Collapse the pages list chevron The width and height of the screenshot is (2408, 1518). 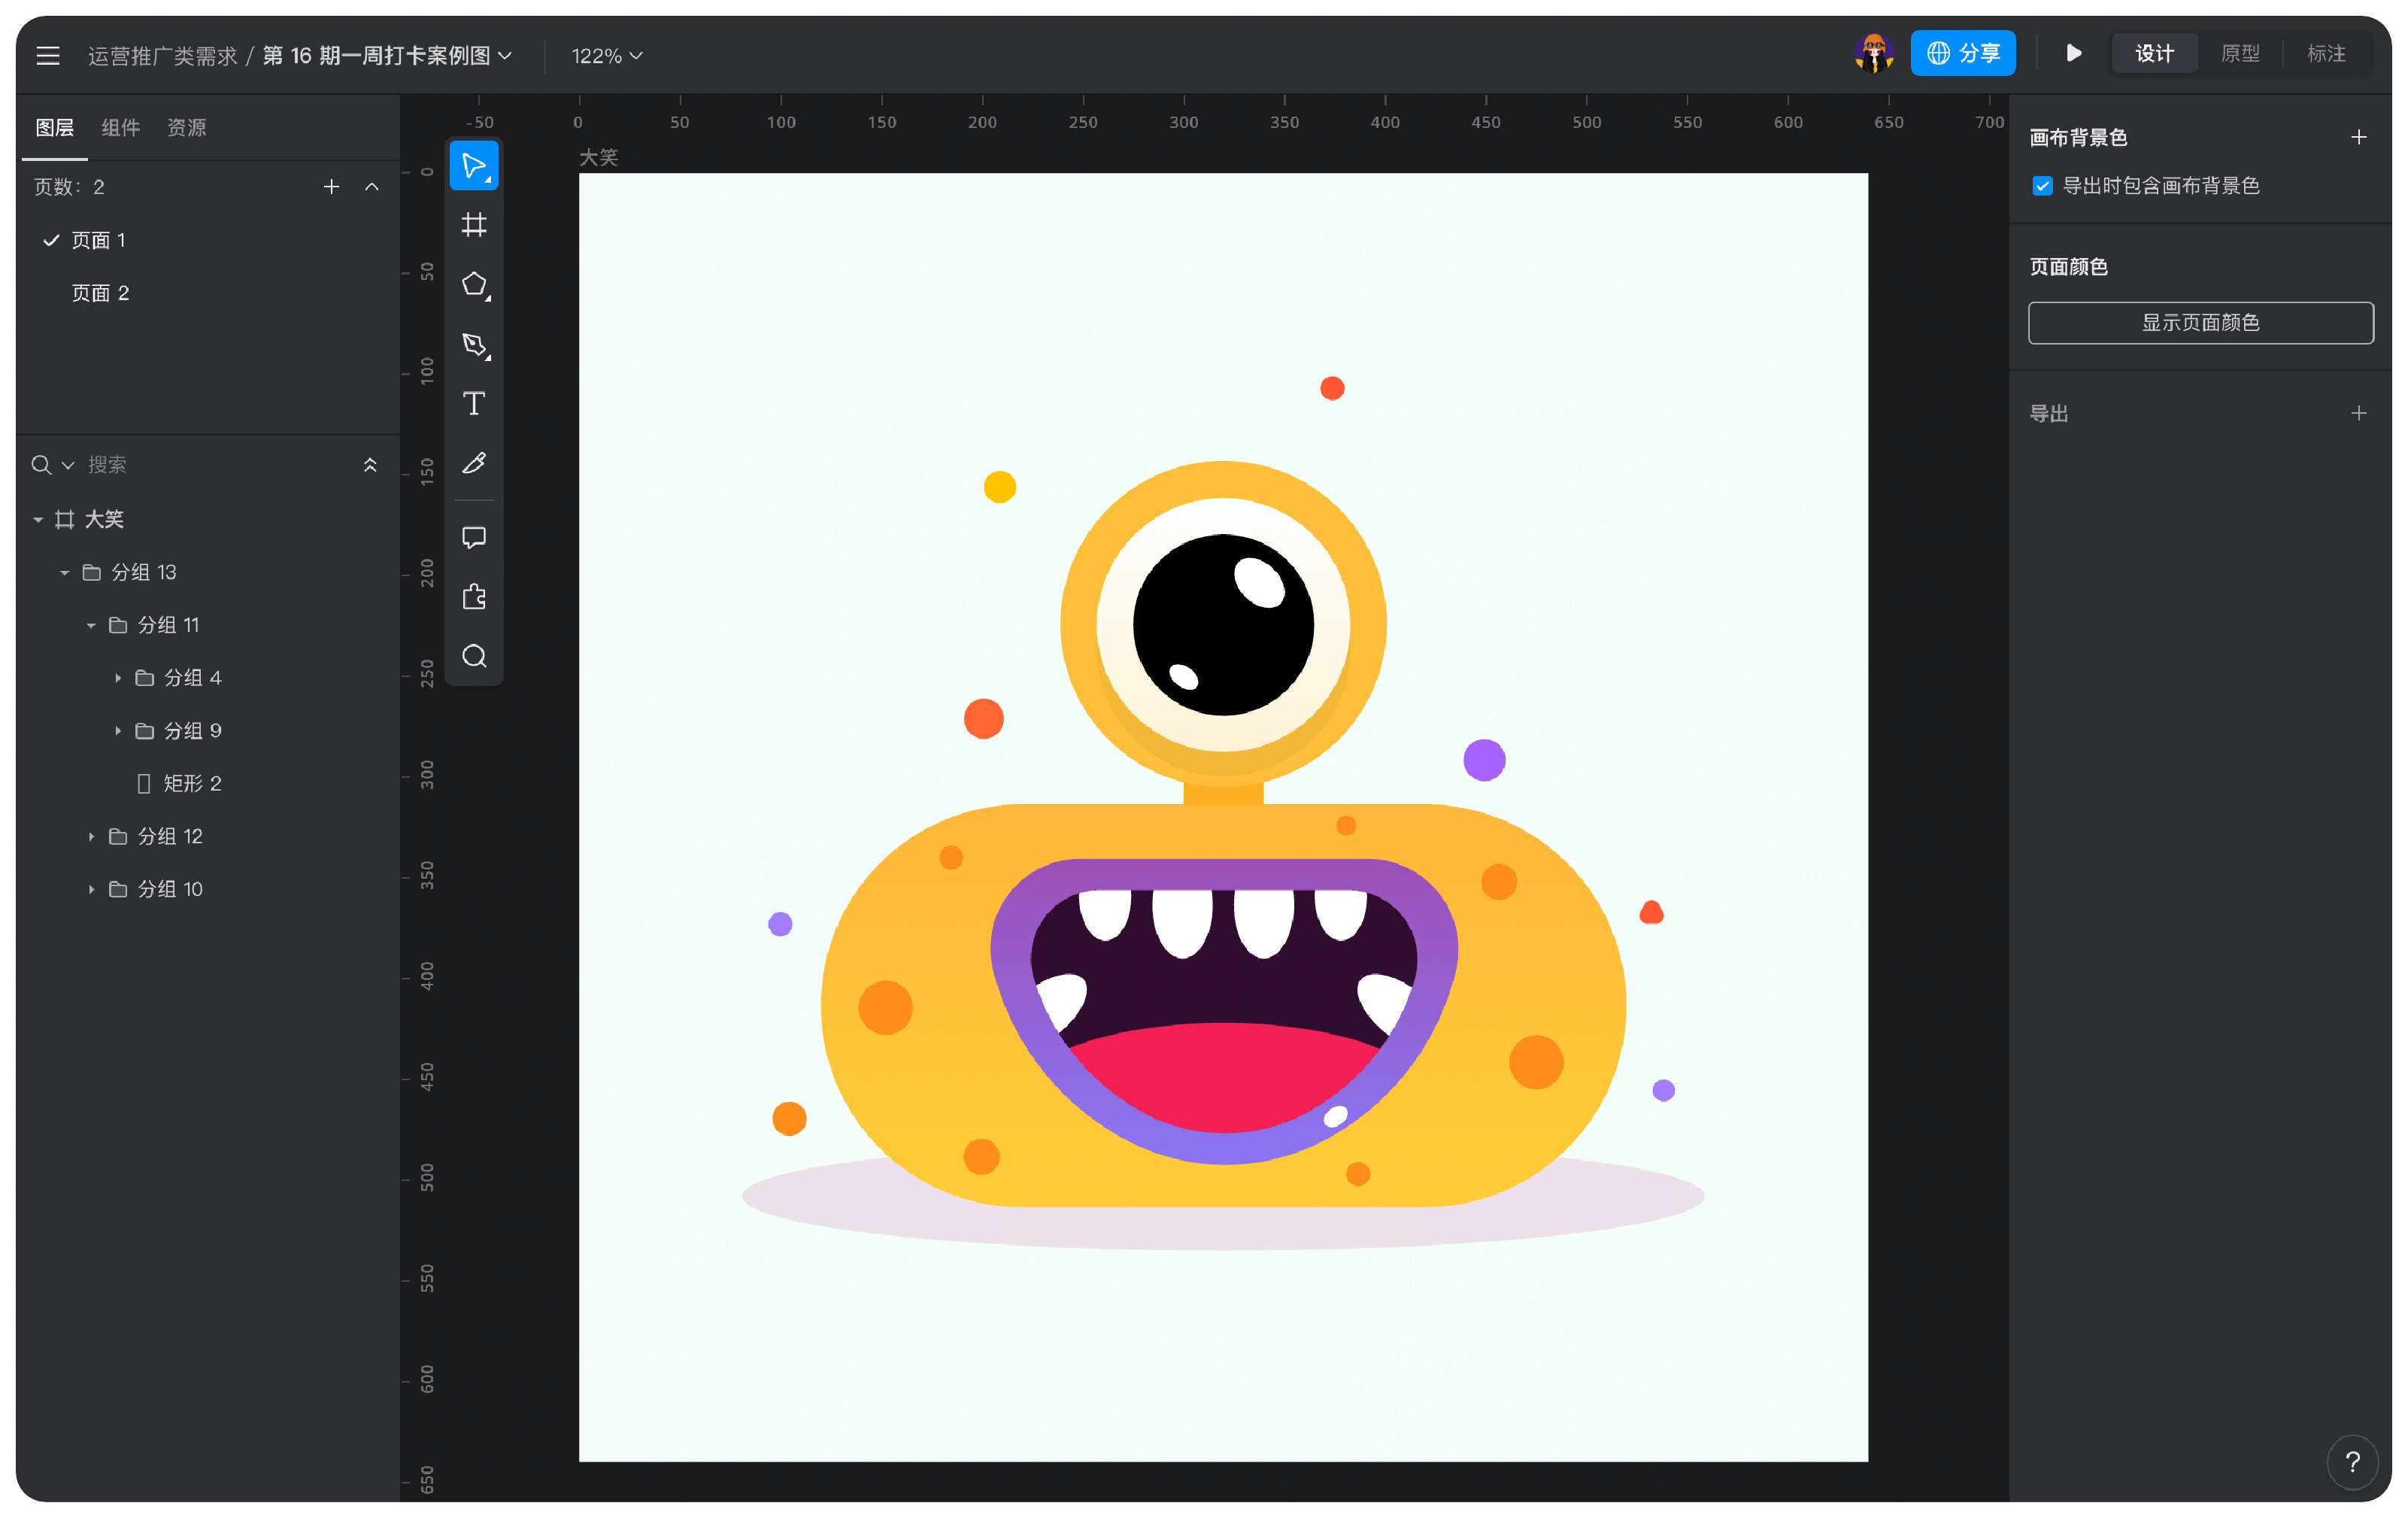[x=372, y=187]
